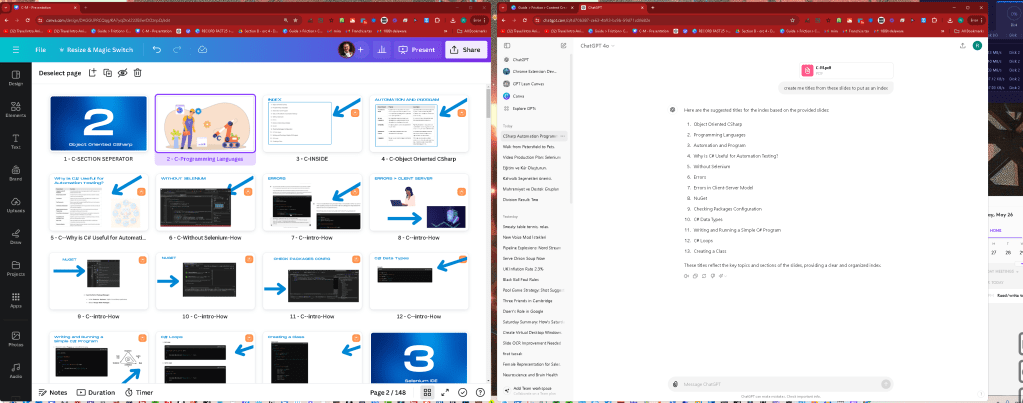Check the cloud save status icon
The image size is (1023, 403).
pyautogui.click(x=202, y=50)
